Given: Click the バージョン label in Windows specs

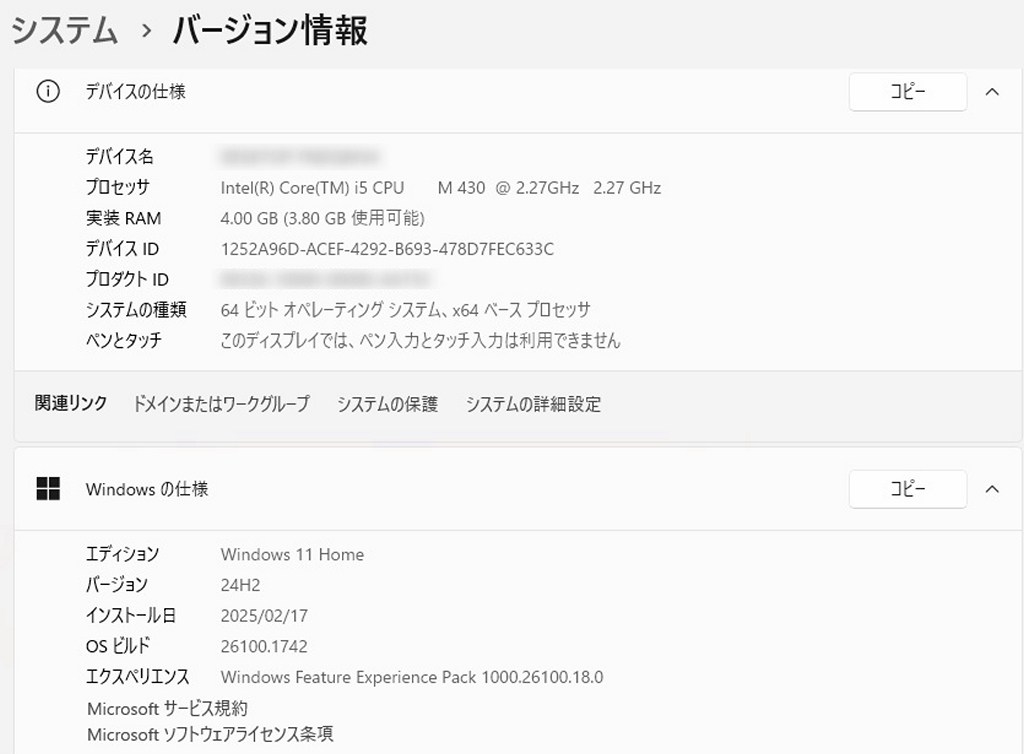Looking at the screenshot, I should coord(117,585).
